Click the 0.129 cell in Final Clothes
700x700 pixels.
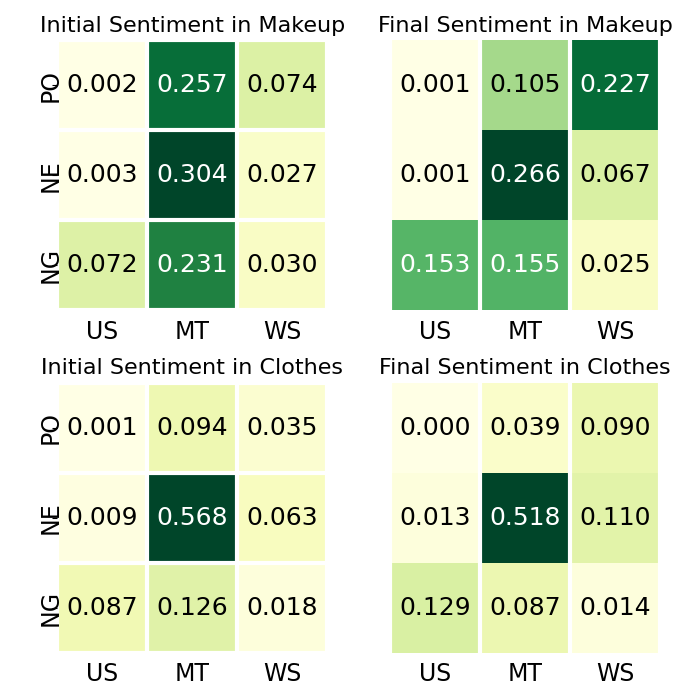[435, 607]
